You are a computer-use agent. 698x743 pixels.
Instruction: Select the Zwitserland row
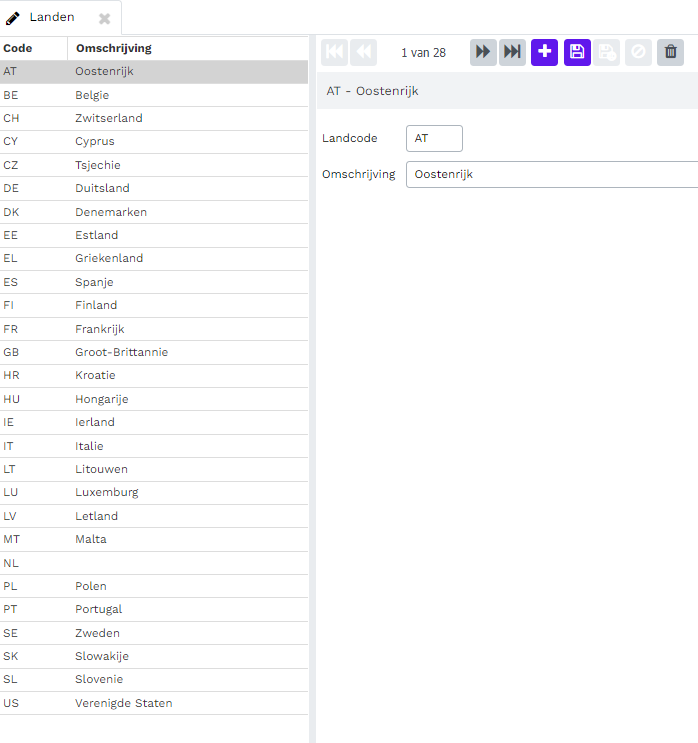pyautogui.click(x=154, y=118)
